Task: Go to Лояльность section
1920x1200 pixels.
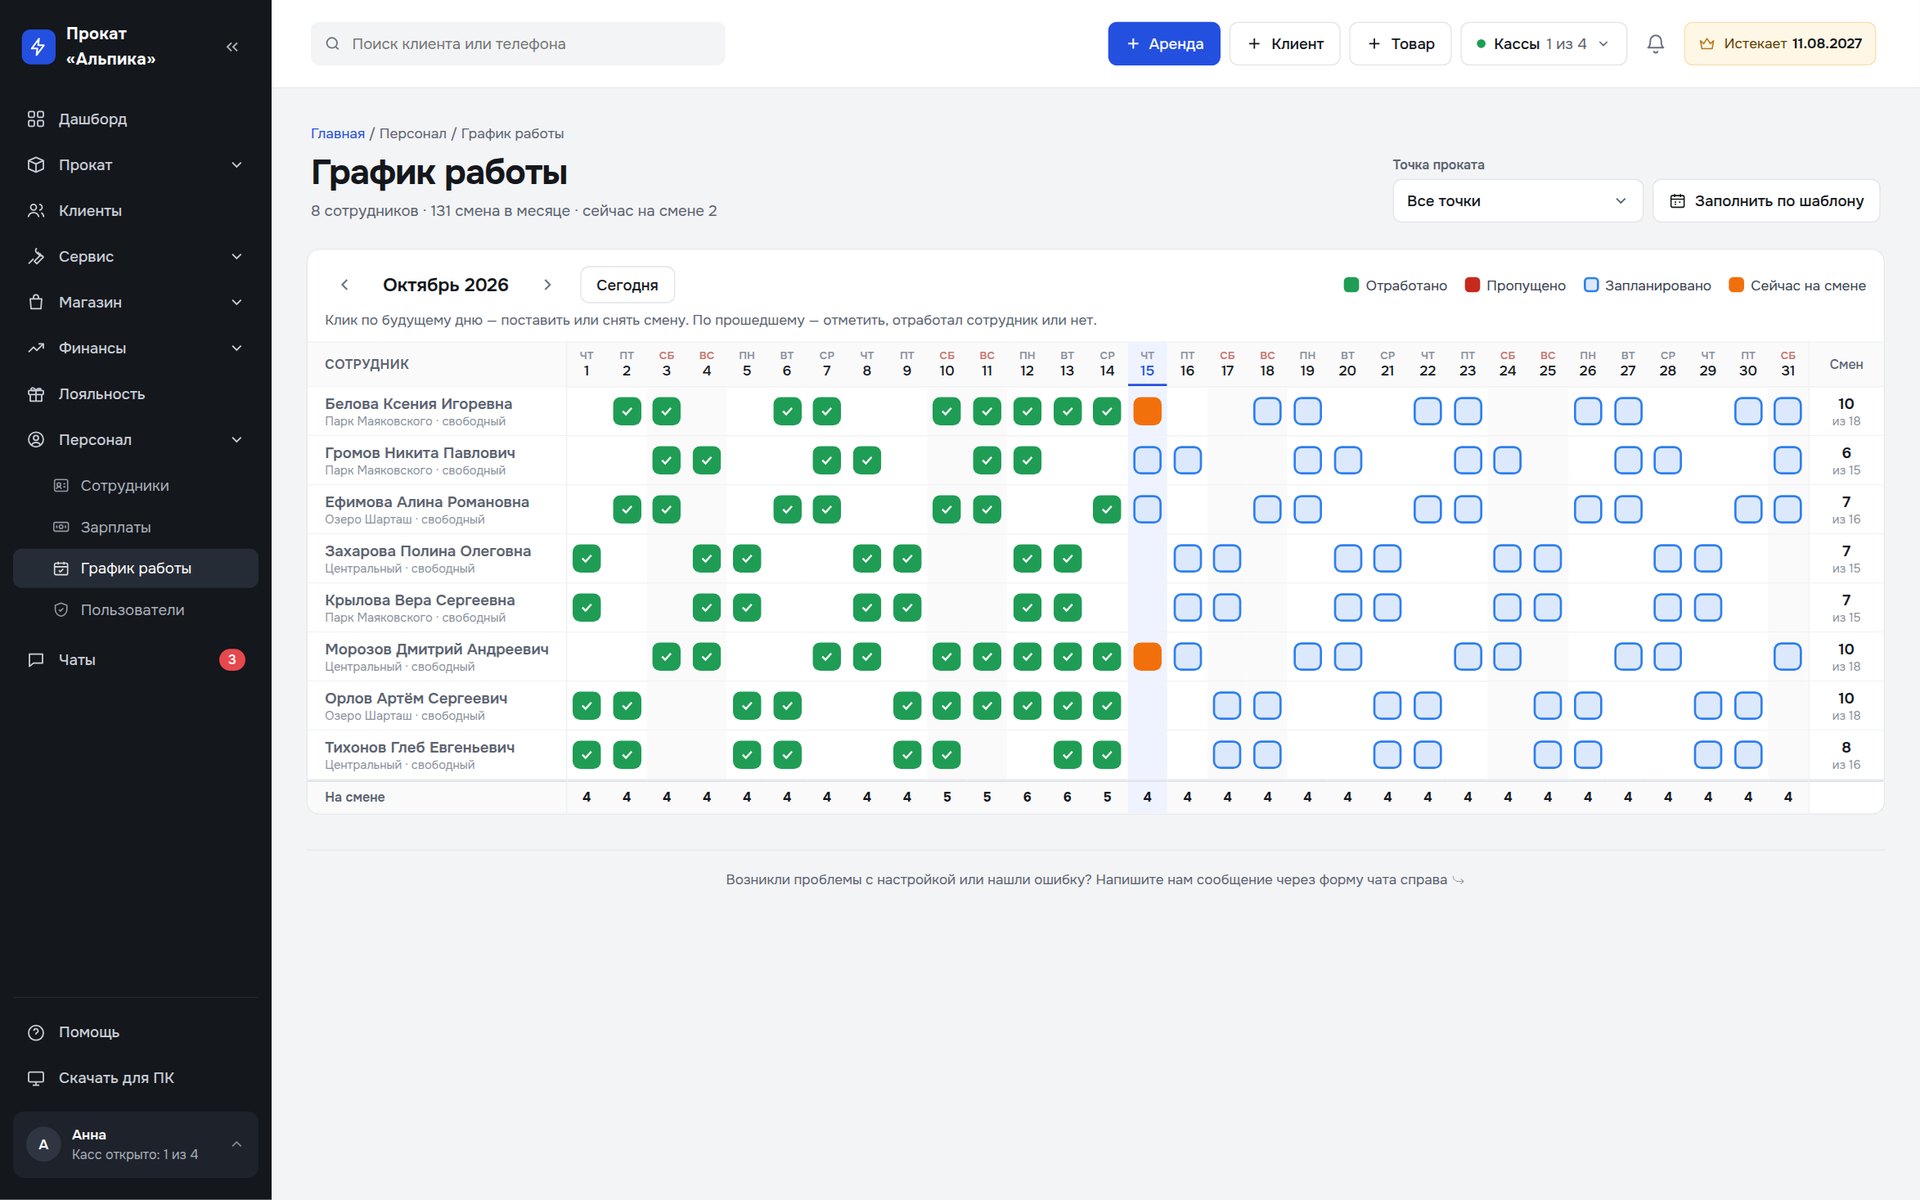Action: (x=136, y=394)
